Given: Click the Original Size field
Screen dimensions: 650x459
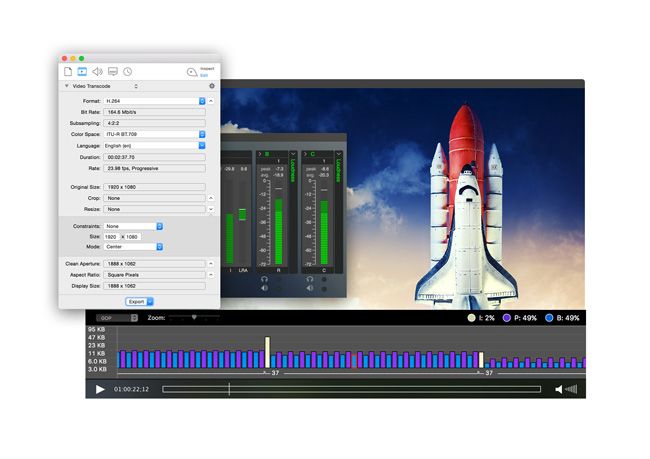Looking at the screenshot, I should click(x=154, y=187).
